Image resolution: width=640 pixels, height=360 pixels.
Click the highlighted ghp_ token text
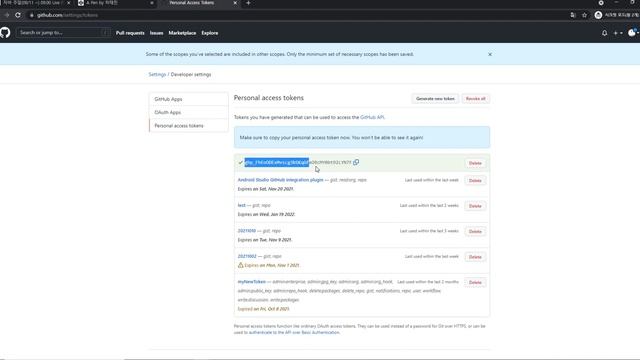coord(277,162)
